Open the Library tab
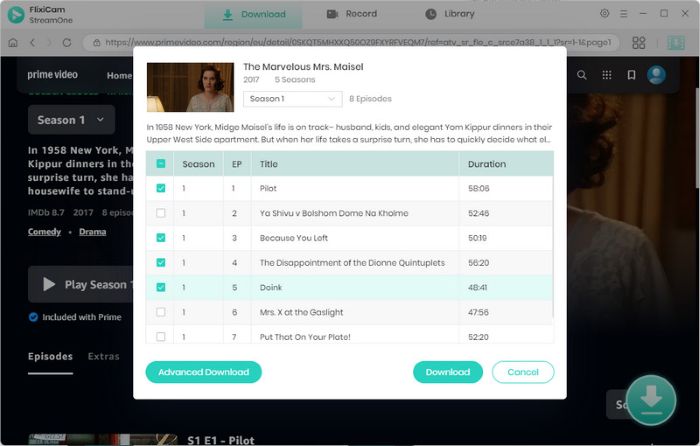 click(450, 14)
